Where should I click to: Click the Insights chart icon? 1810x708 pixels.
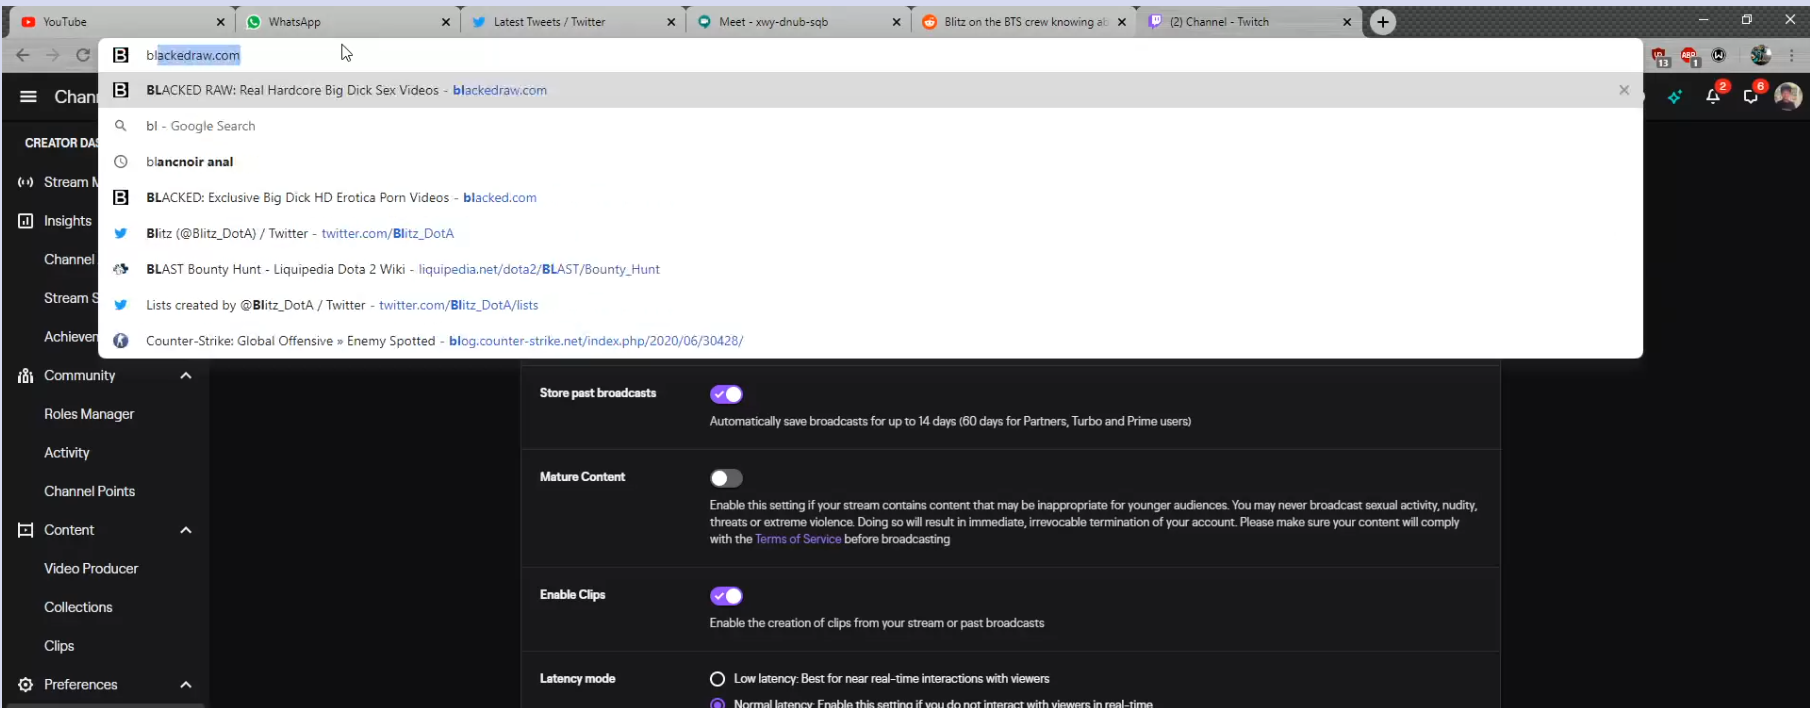[26, 221]
